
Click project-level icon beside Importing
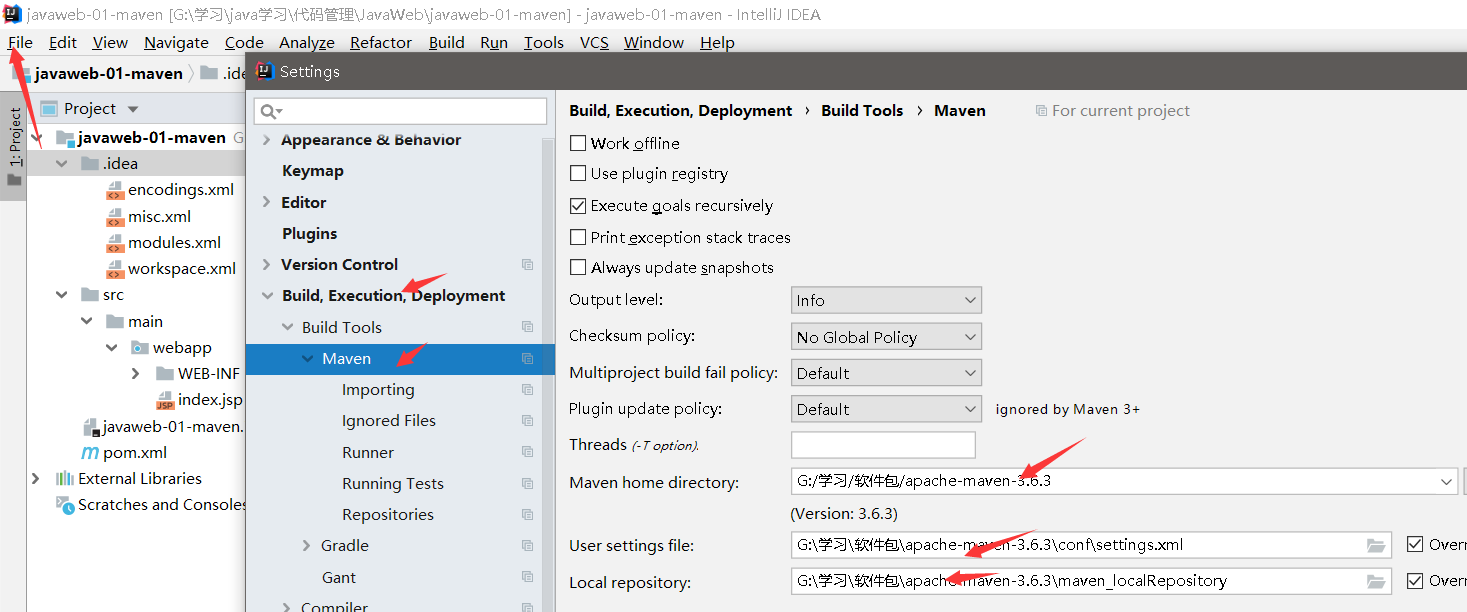click(x=528, y=390)
